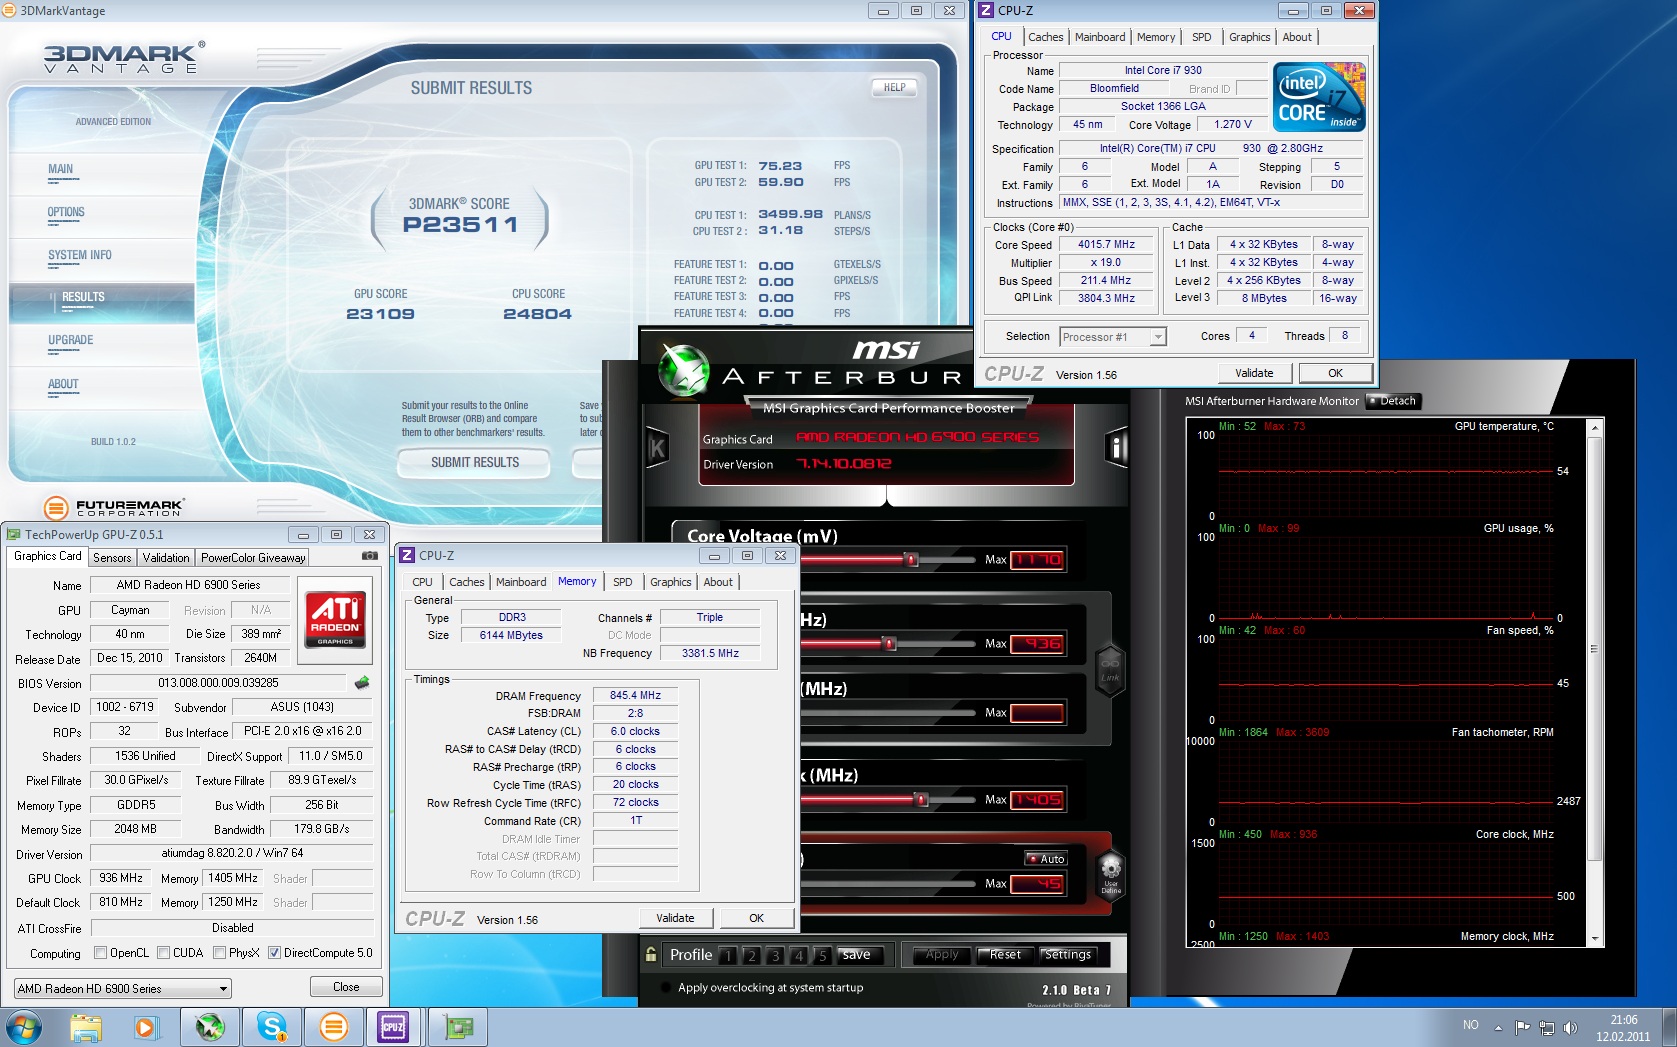Open the Windows Start menu
This screenshot has height=1047, width=1677.
pyautogui.click(x=24, y=1027)
